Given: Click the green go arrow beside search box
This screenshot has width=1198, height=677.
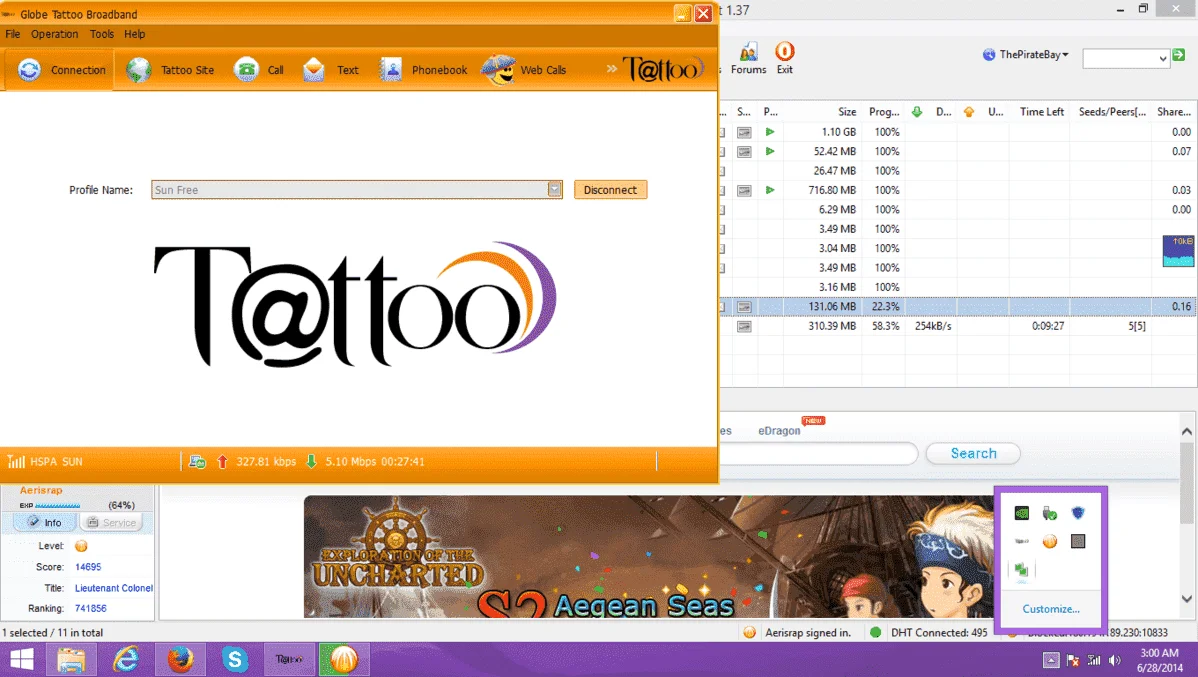Looking at the screenshot, I should (1179, 55).
